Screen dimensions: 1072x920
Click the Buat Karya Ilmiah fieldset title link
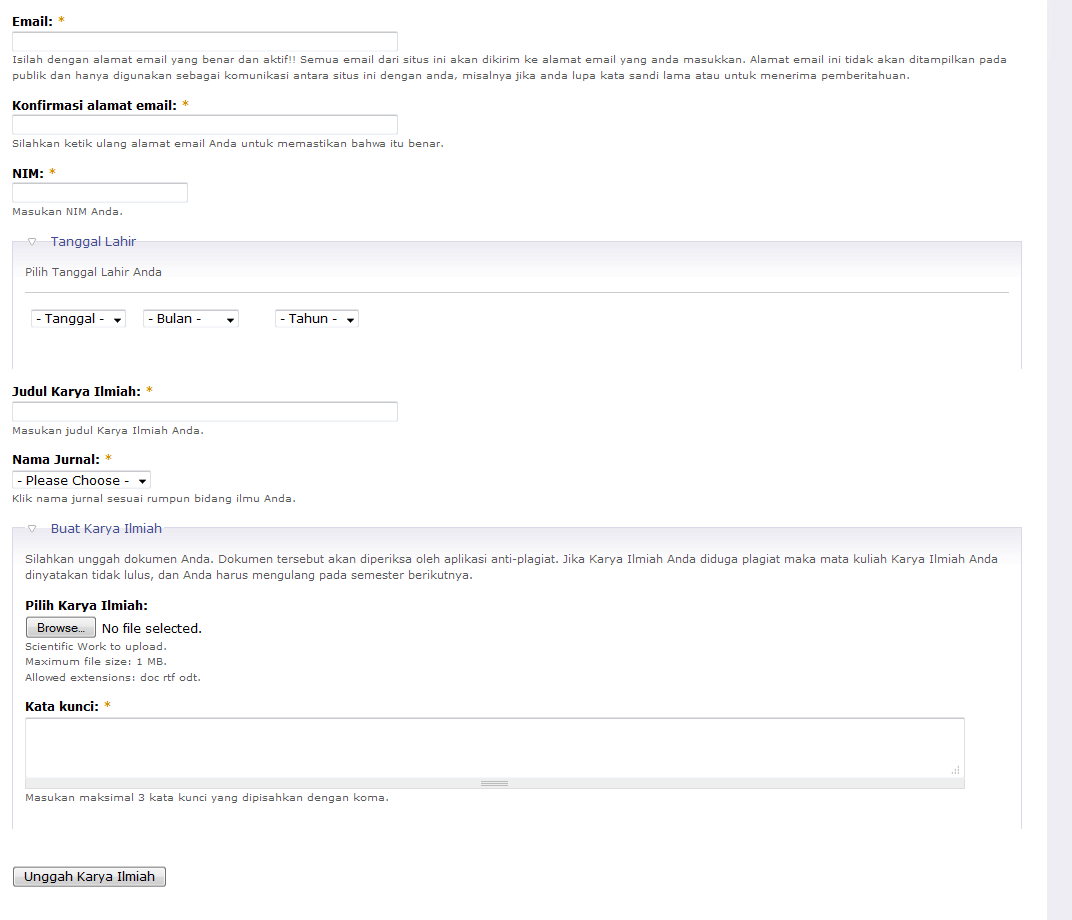click(x=106, y=529)
